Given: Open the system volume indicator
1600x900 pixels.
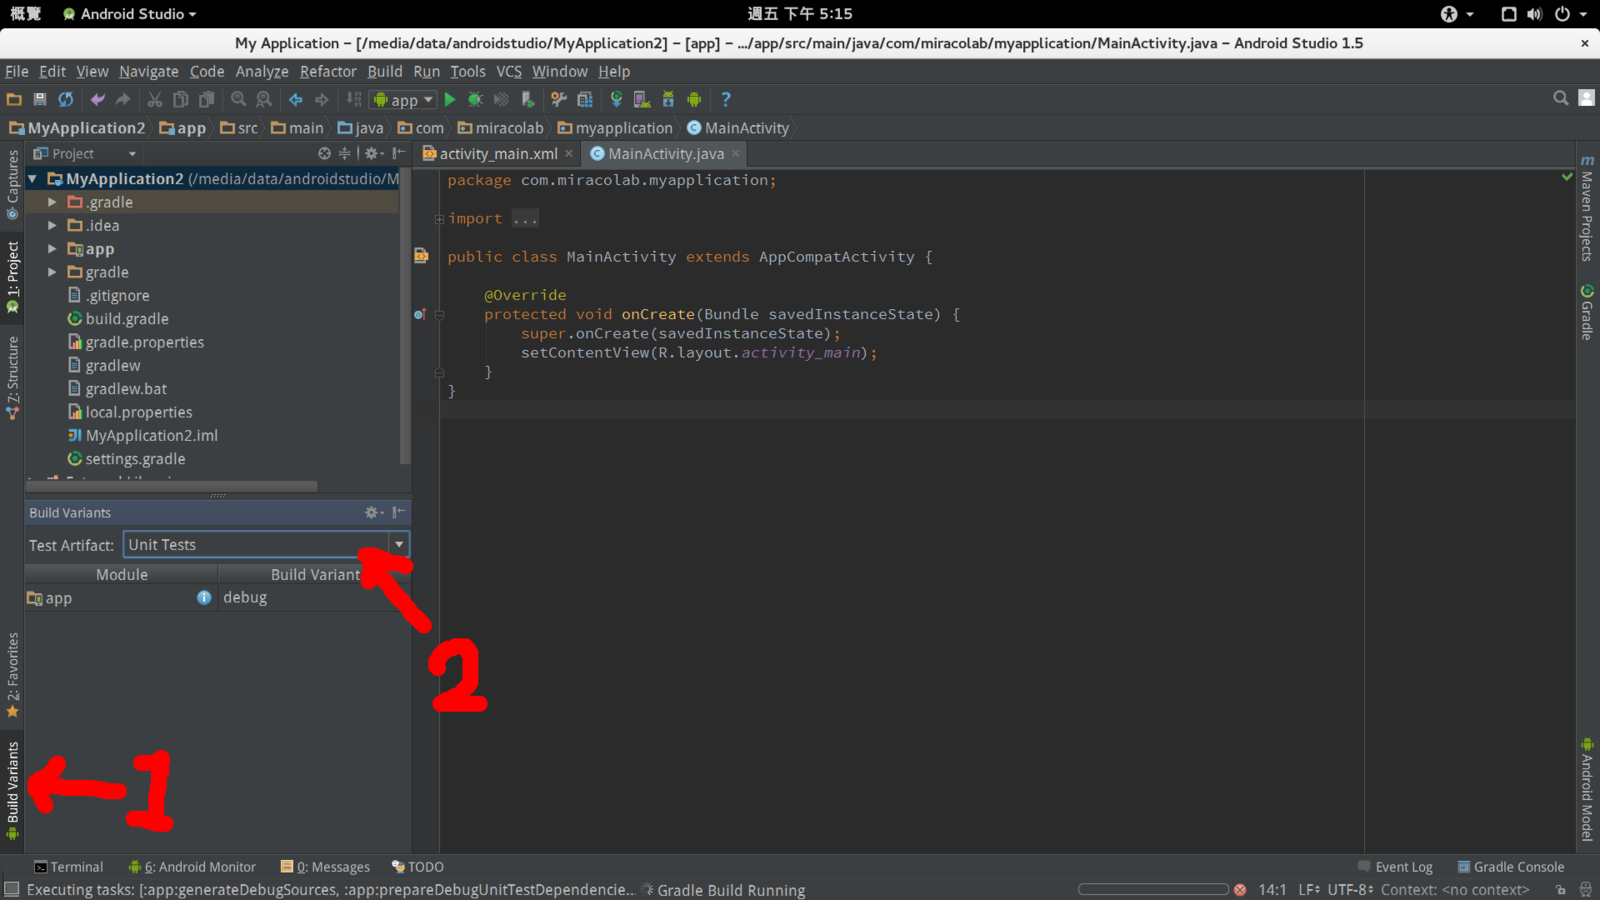Looking at the screenshot, I should (1535, 14).
